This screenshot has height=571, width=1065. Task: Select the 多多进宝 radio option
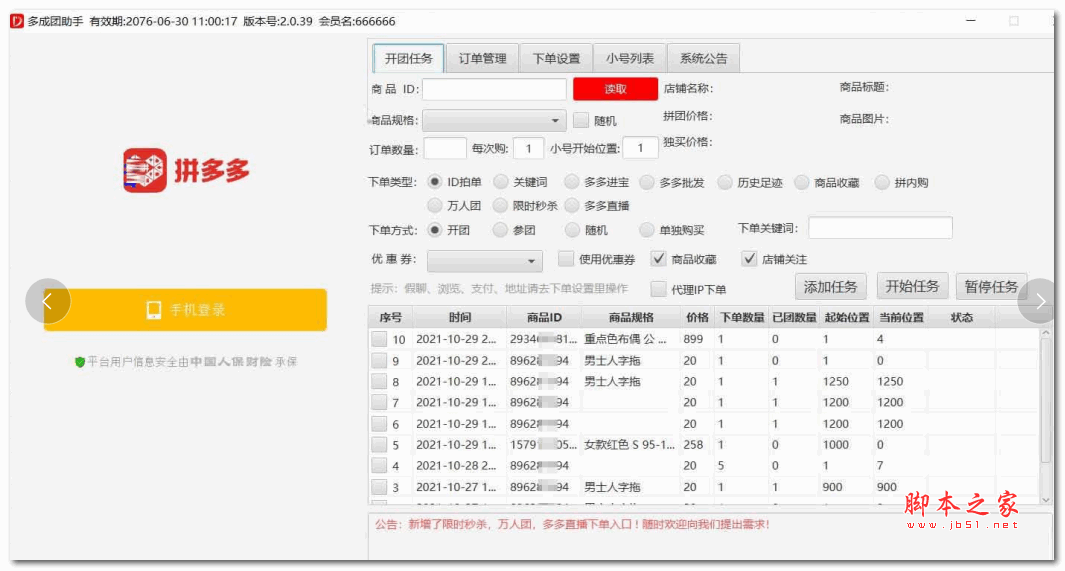572,182
